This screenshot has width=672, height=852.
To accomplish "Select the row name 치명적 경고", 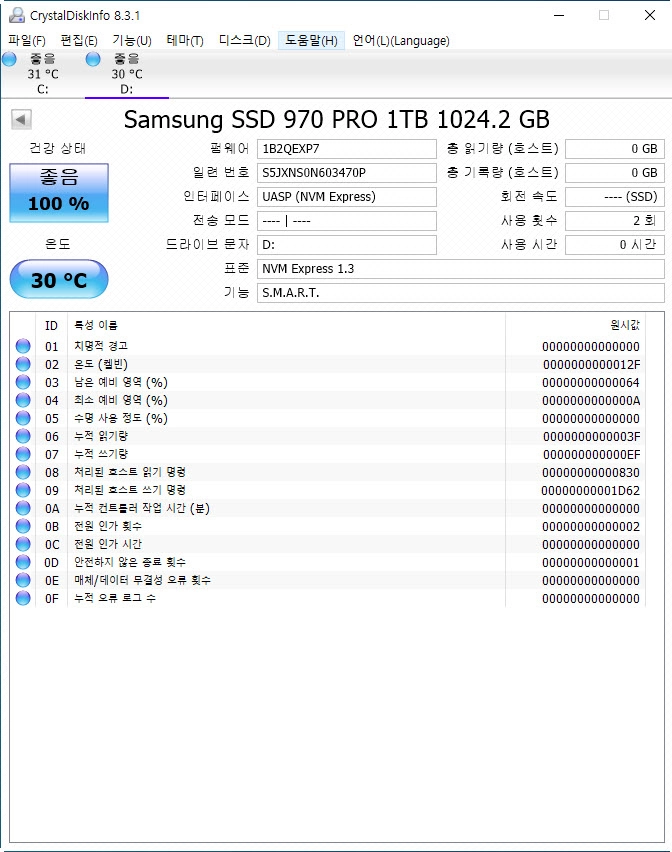I will 101,346.
